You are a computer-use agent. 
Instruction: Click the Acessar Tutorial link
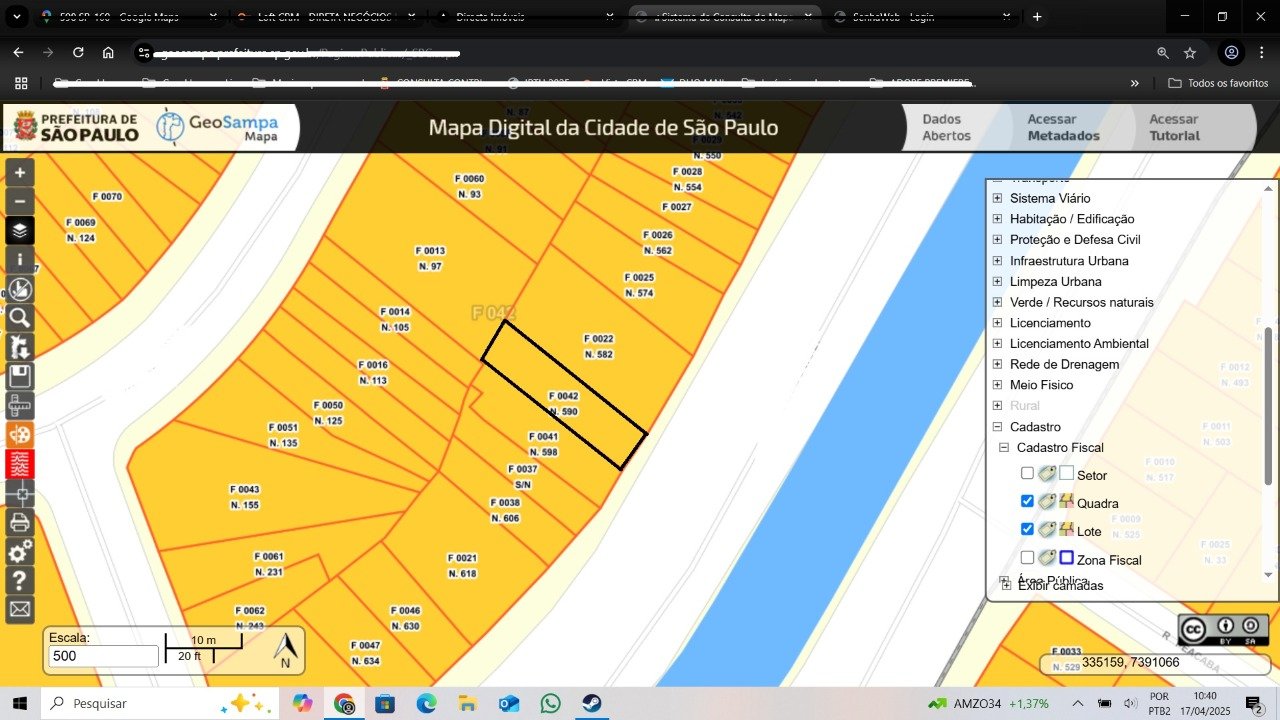point(1173,127)
